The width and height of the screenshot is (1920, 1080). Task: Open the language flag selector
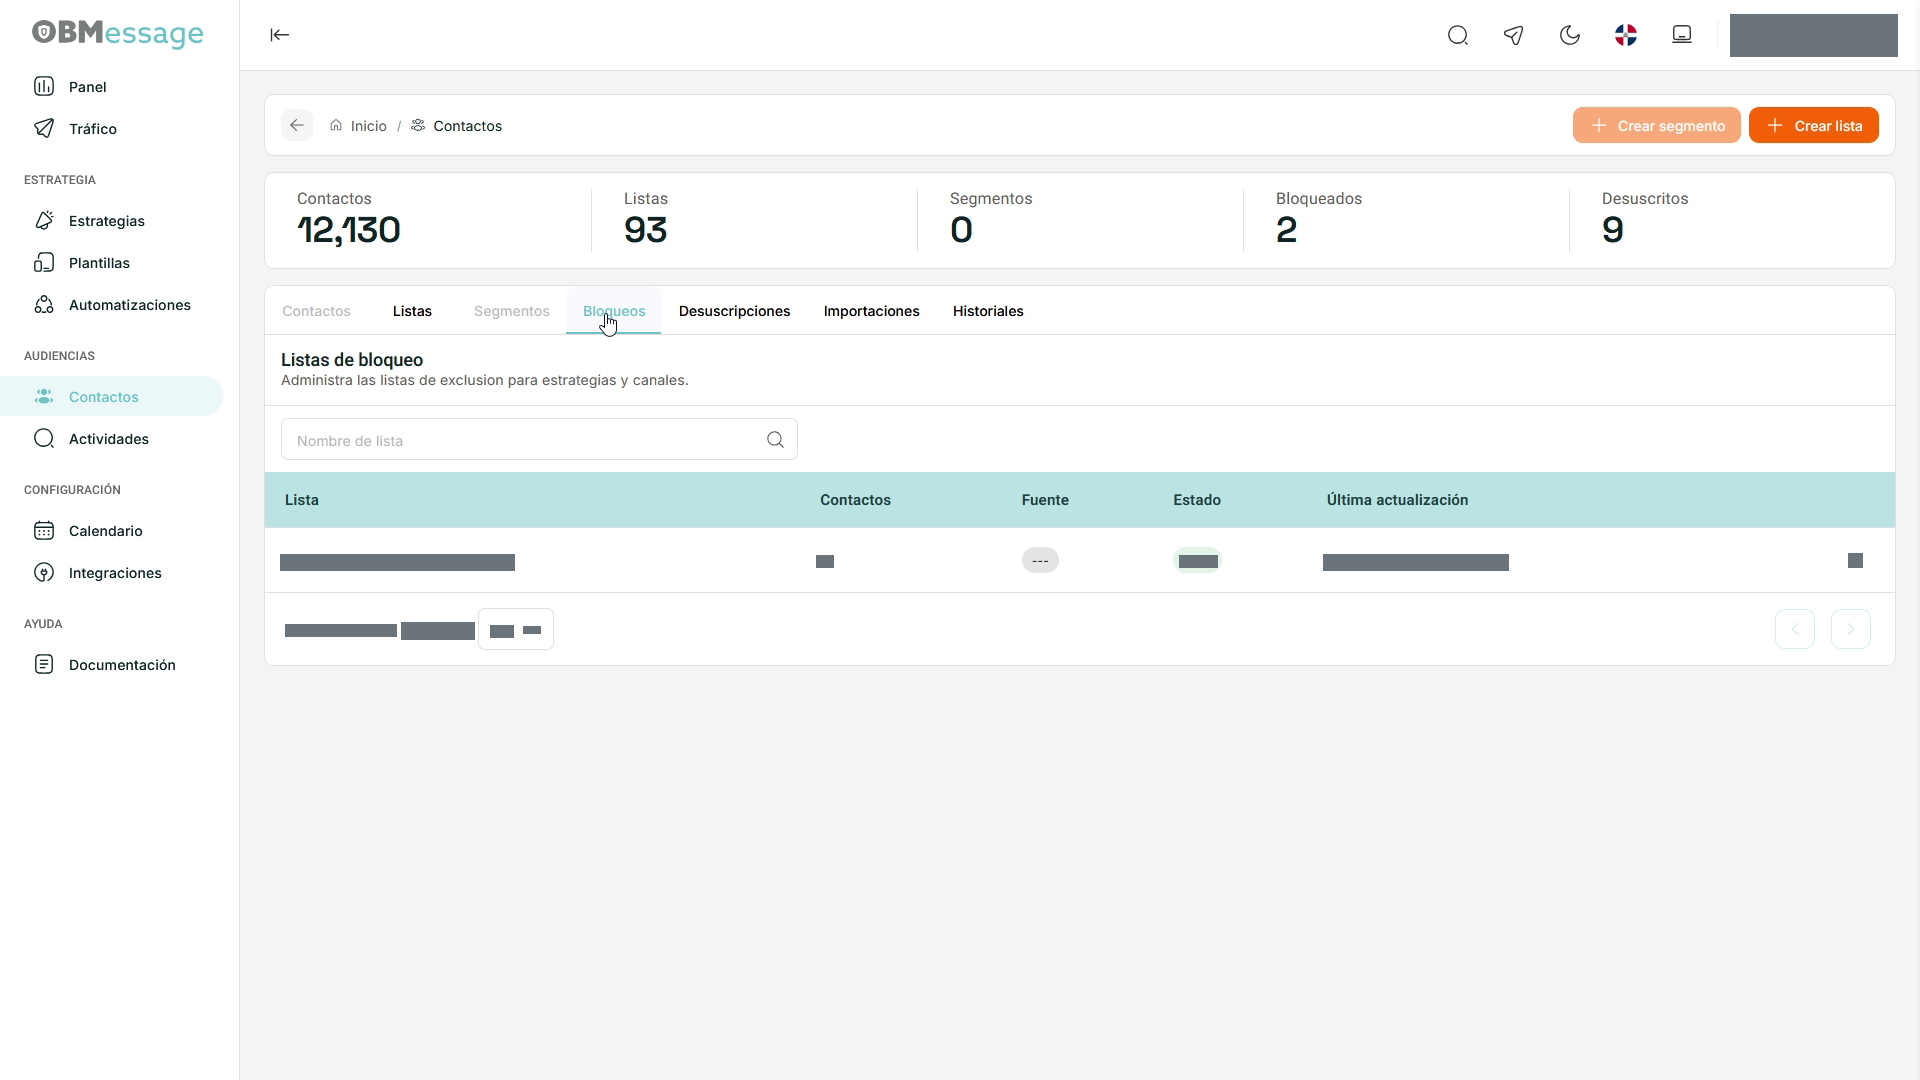1626,36
